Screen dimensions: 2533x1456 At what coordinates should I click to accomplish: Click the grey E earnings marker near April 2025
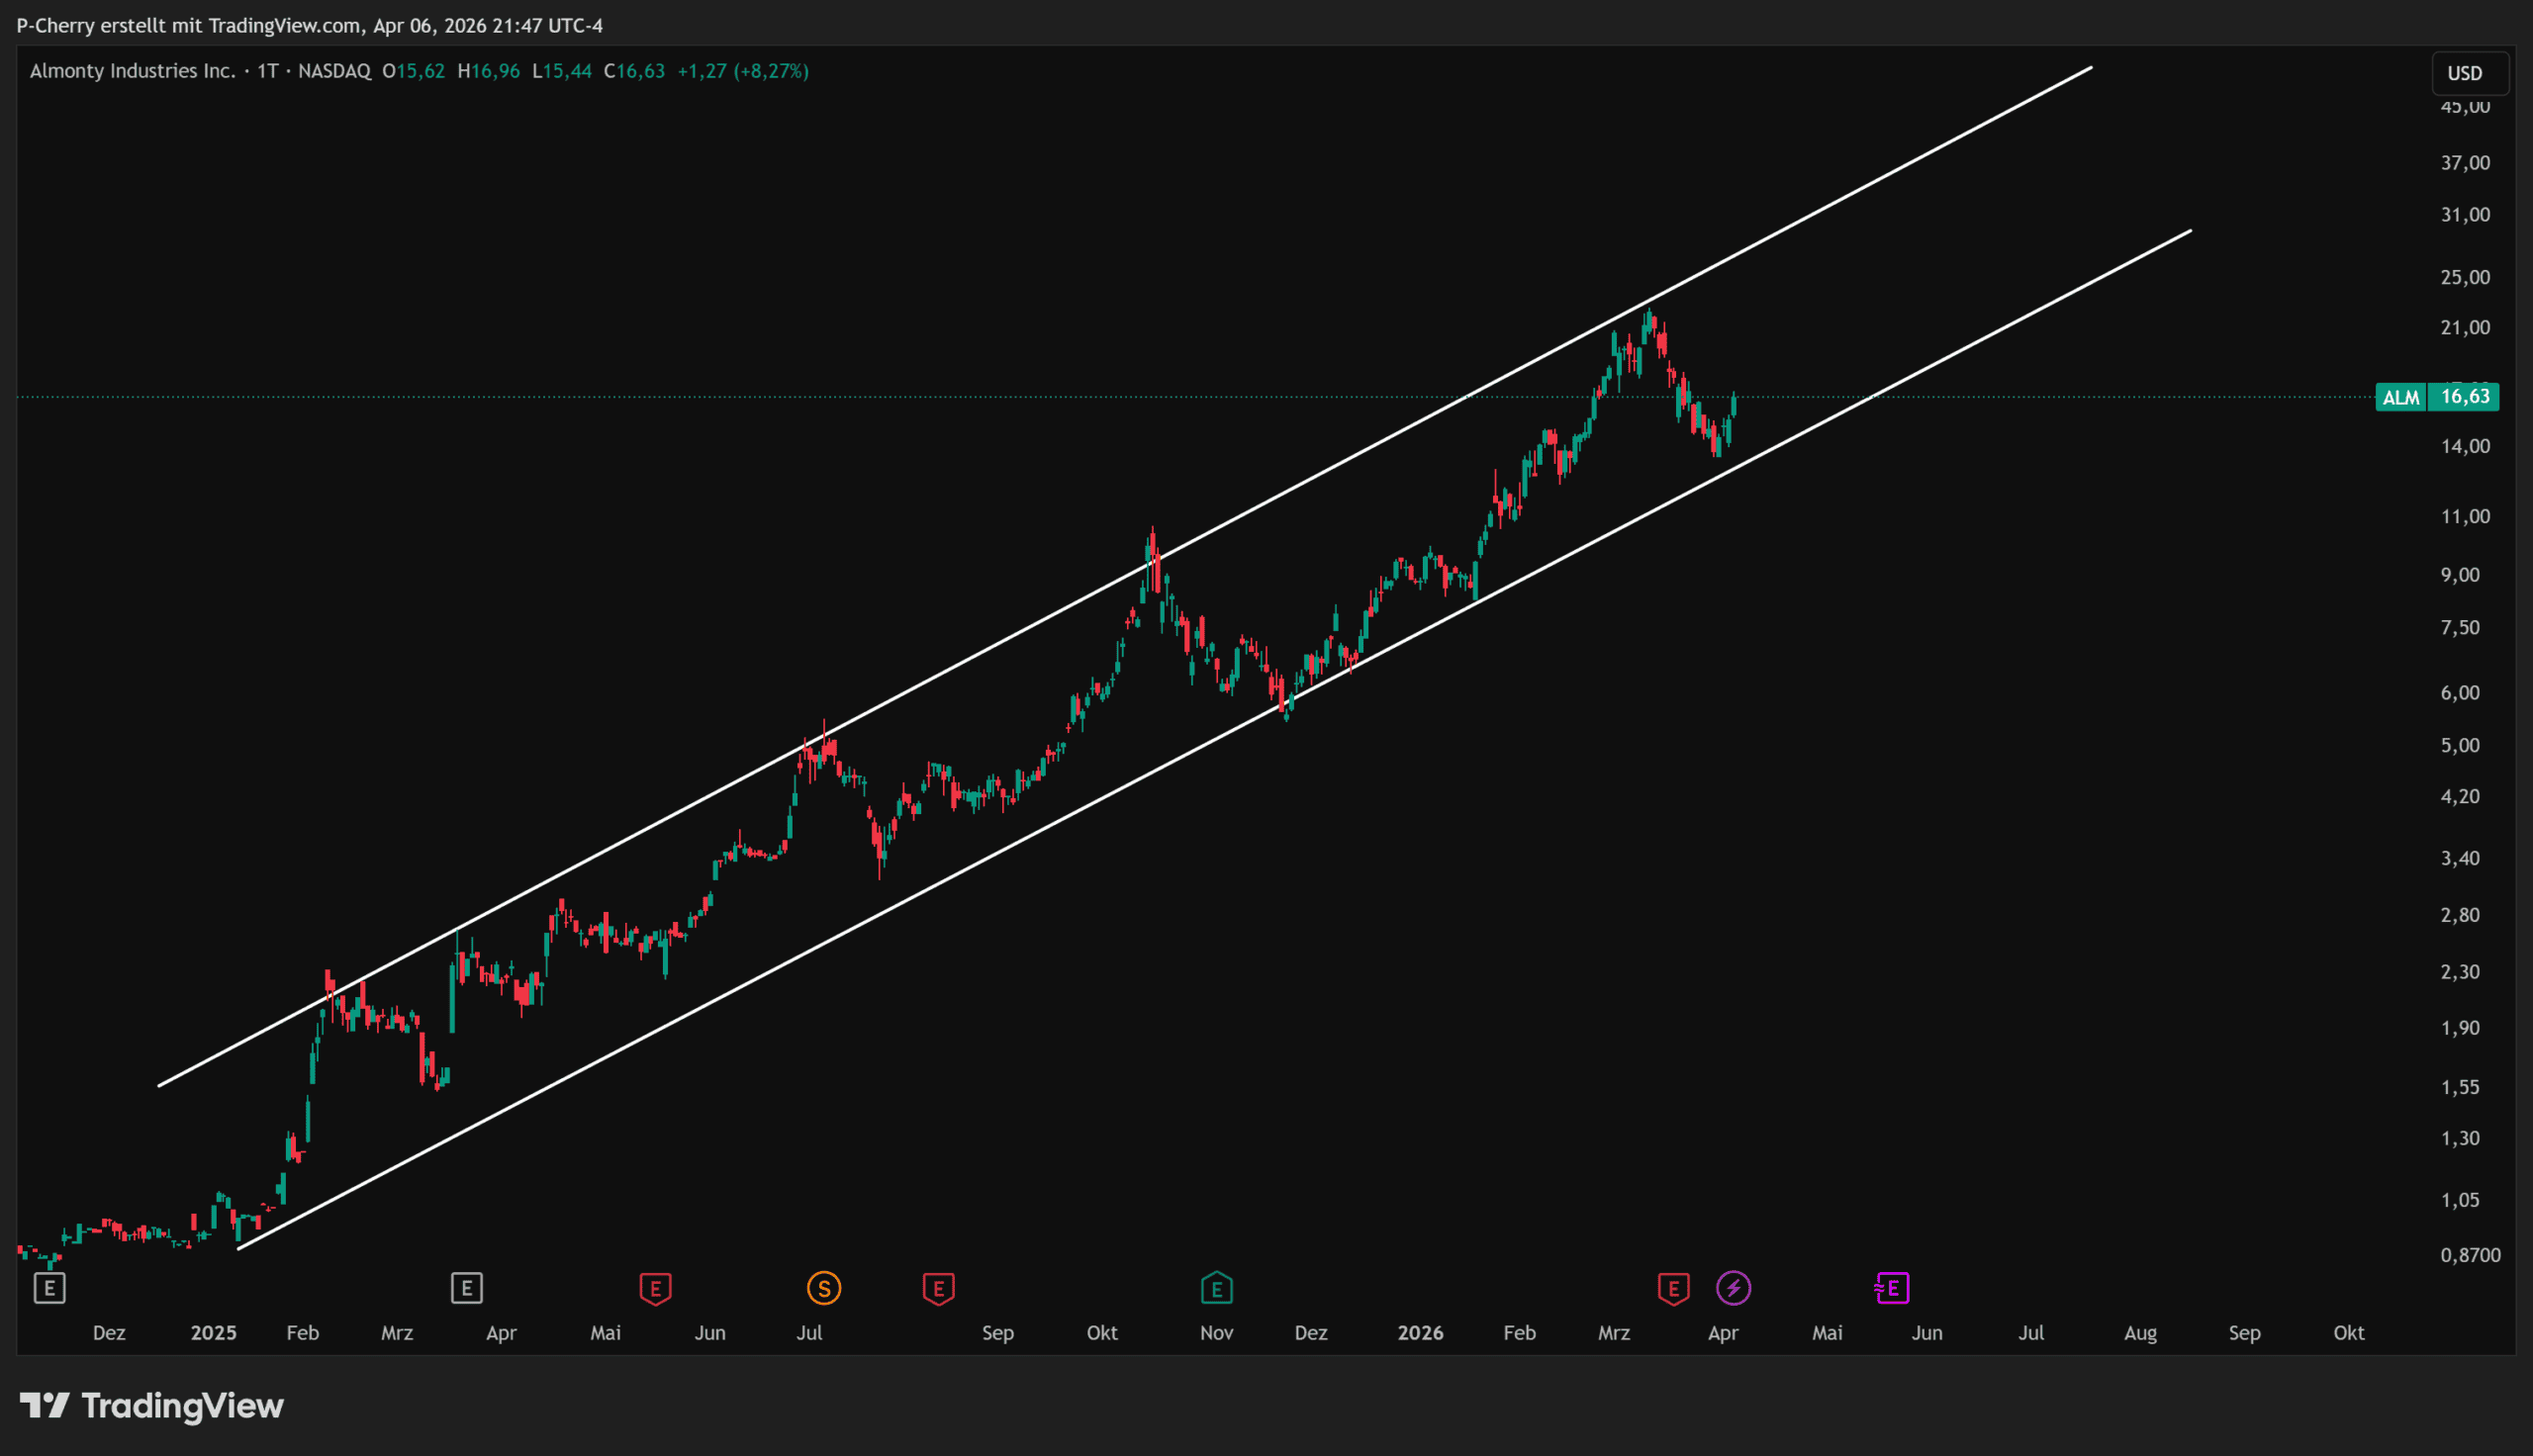pos(467,1288)
